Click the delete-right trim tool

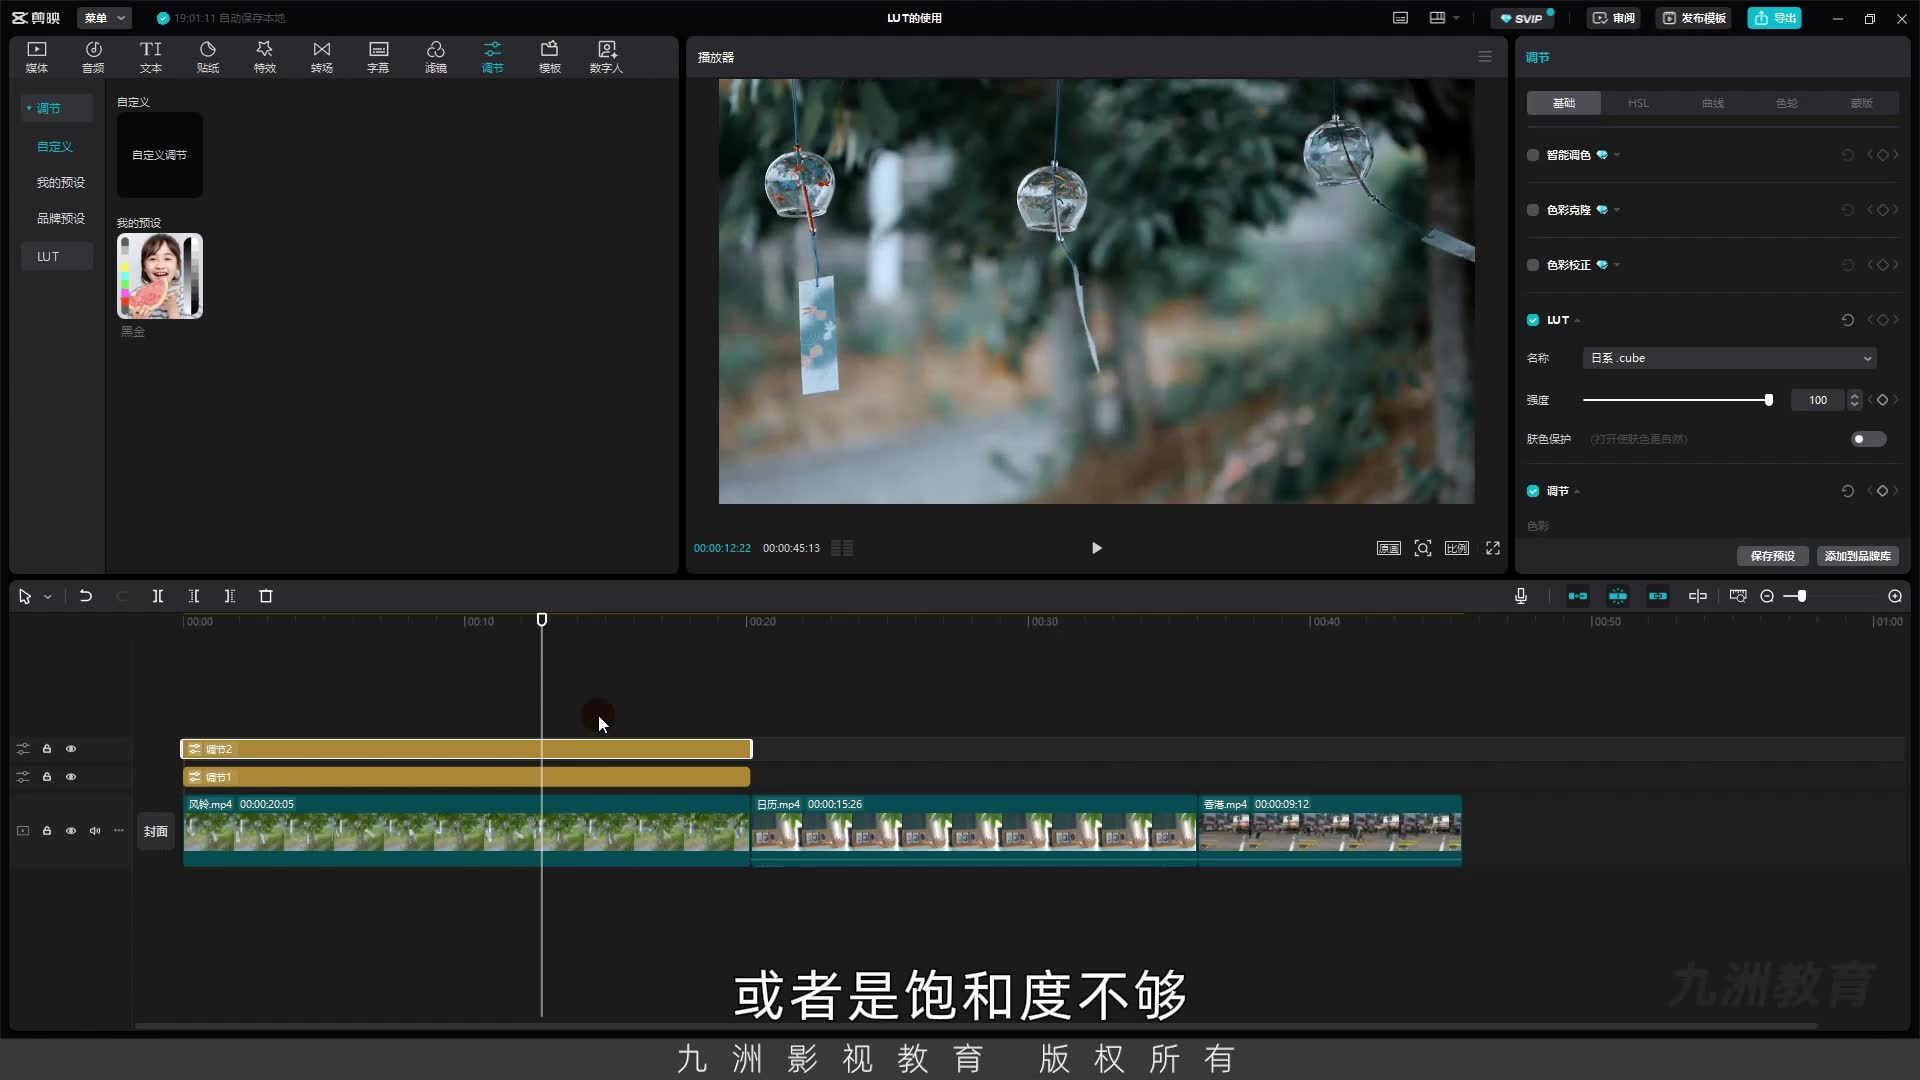click(230, 596)
